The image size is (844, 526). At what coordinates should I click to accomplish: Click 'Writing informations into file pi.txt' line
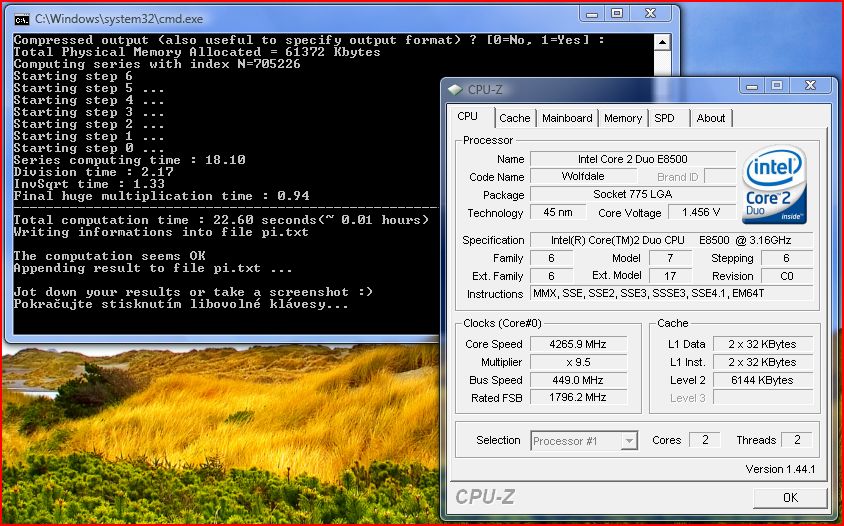161,232
